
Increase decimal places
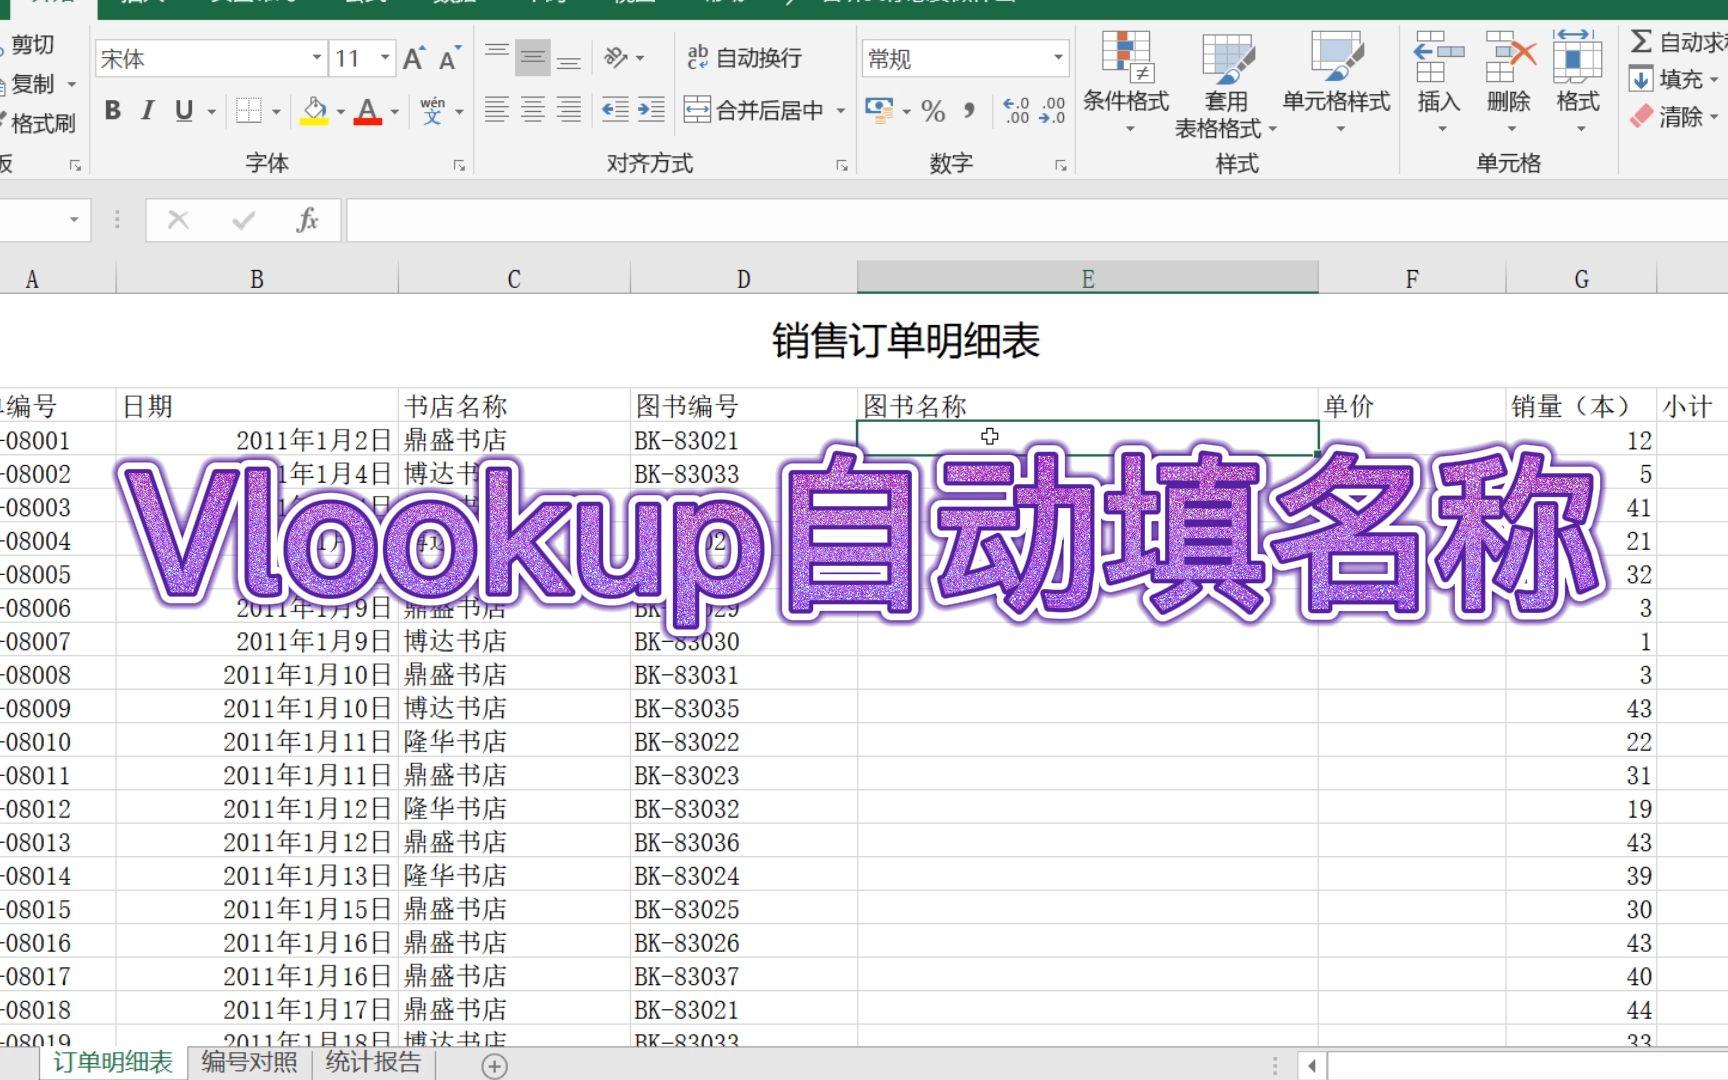point(1016,111)
